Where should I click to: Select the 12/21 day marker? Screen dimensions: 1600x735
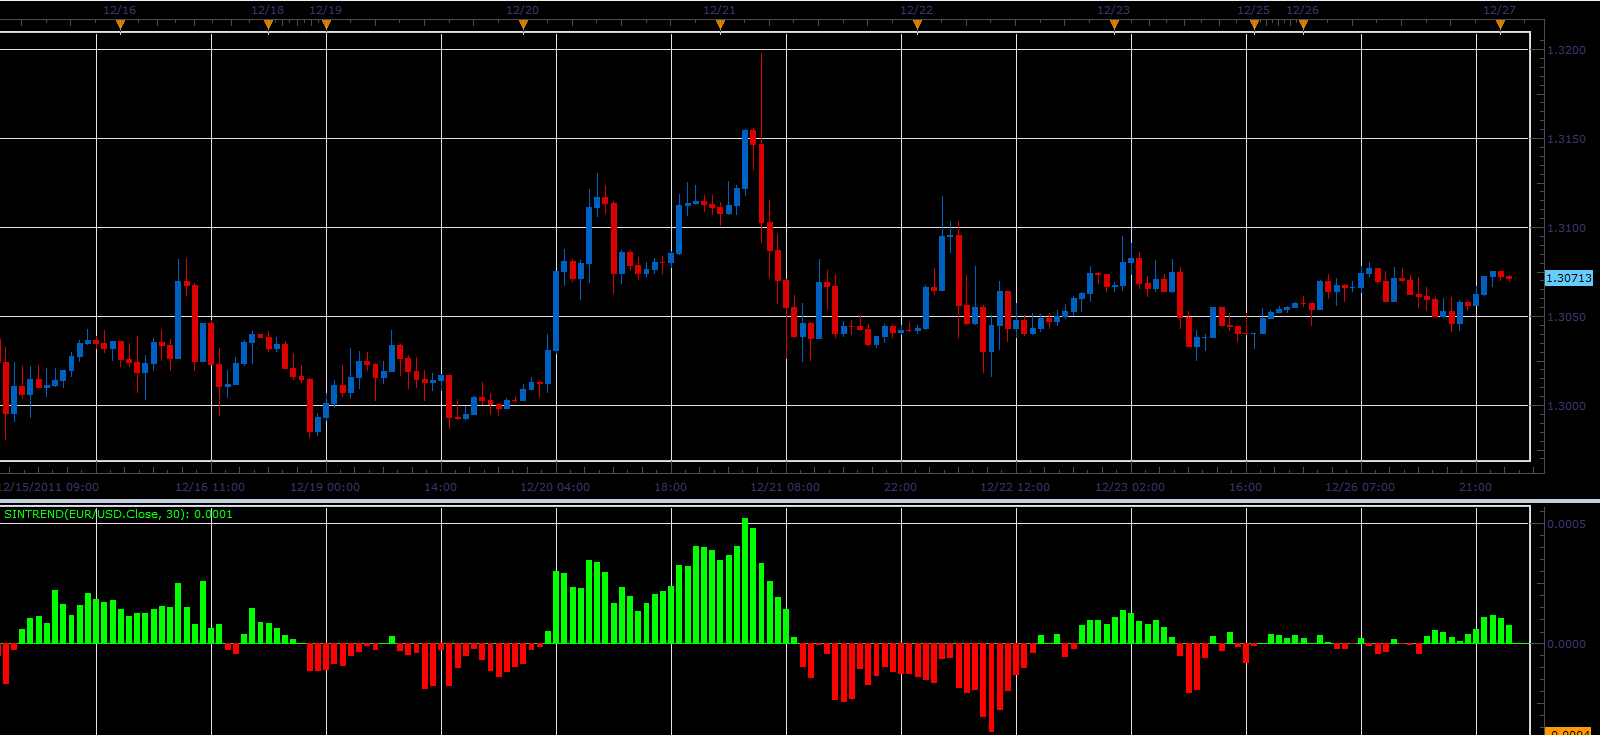click(720, 26)
